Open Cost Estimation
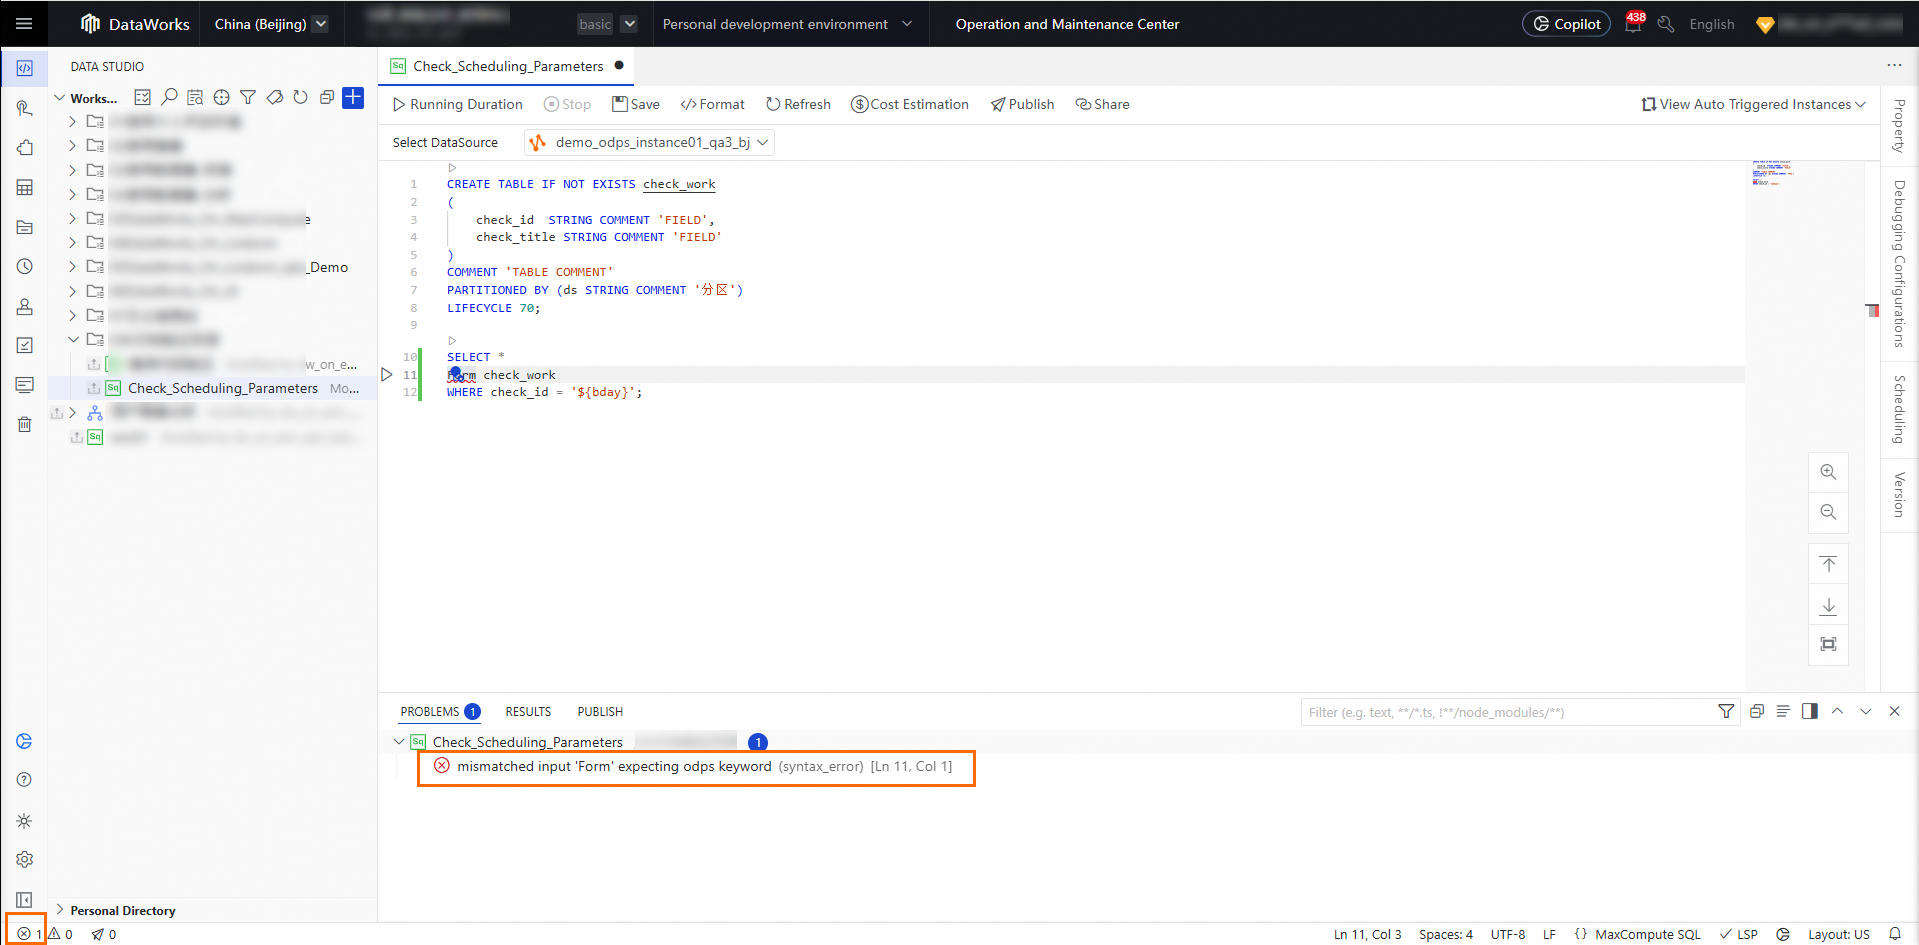The width and height of the screenshot is (1919, 945). (x=910, y=104)
